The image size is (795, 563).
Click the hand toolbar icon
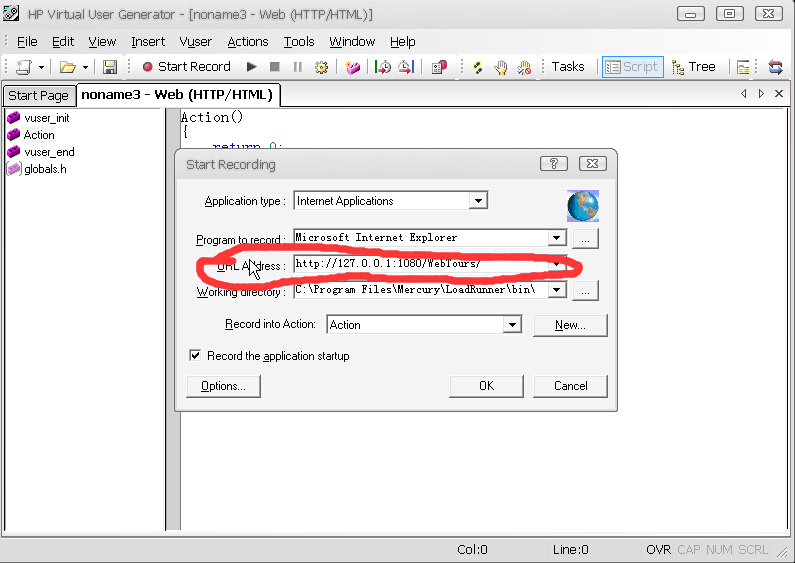coord(500,67)
